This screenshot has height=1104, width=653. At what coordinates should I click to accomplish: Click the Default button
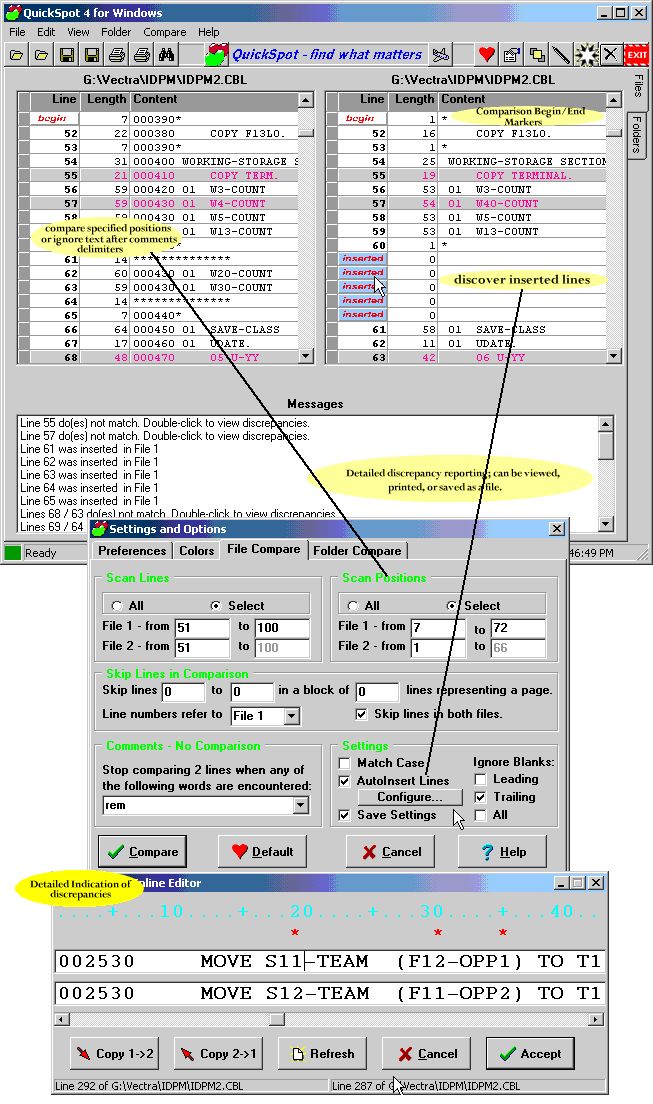(262, 852)
